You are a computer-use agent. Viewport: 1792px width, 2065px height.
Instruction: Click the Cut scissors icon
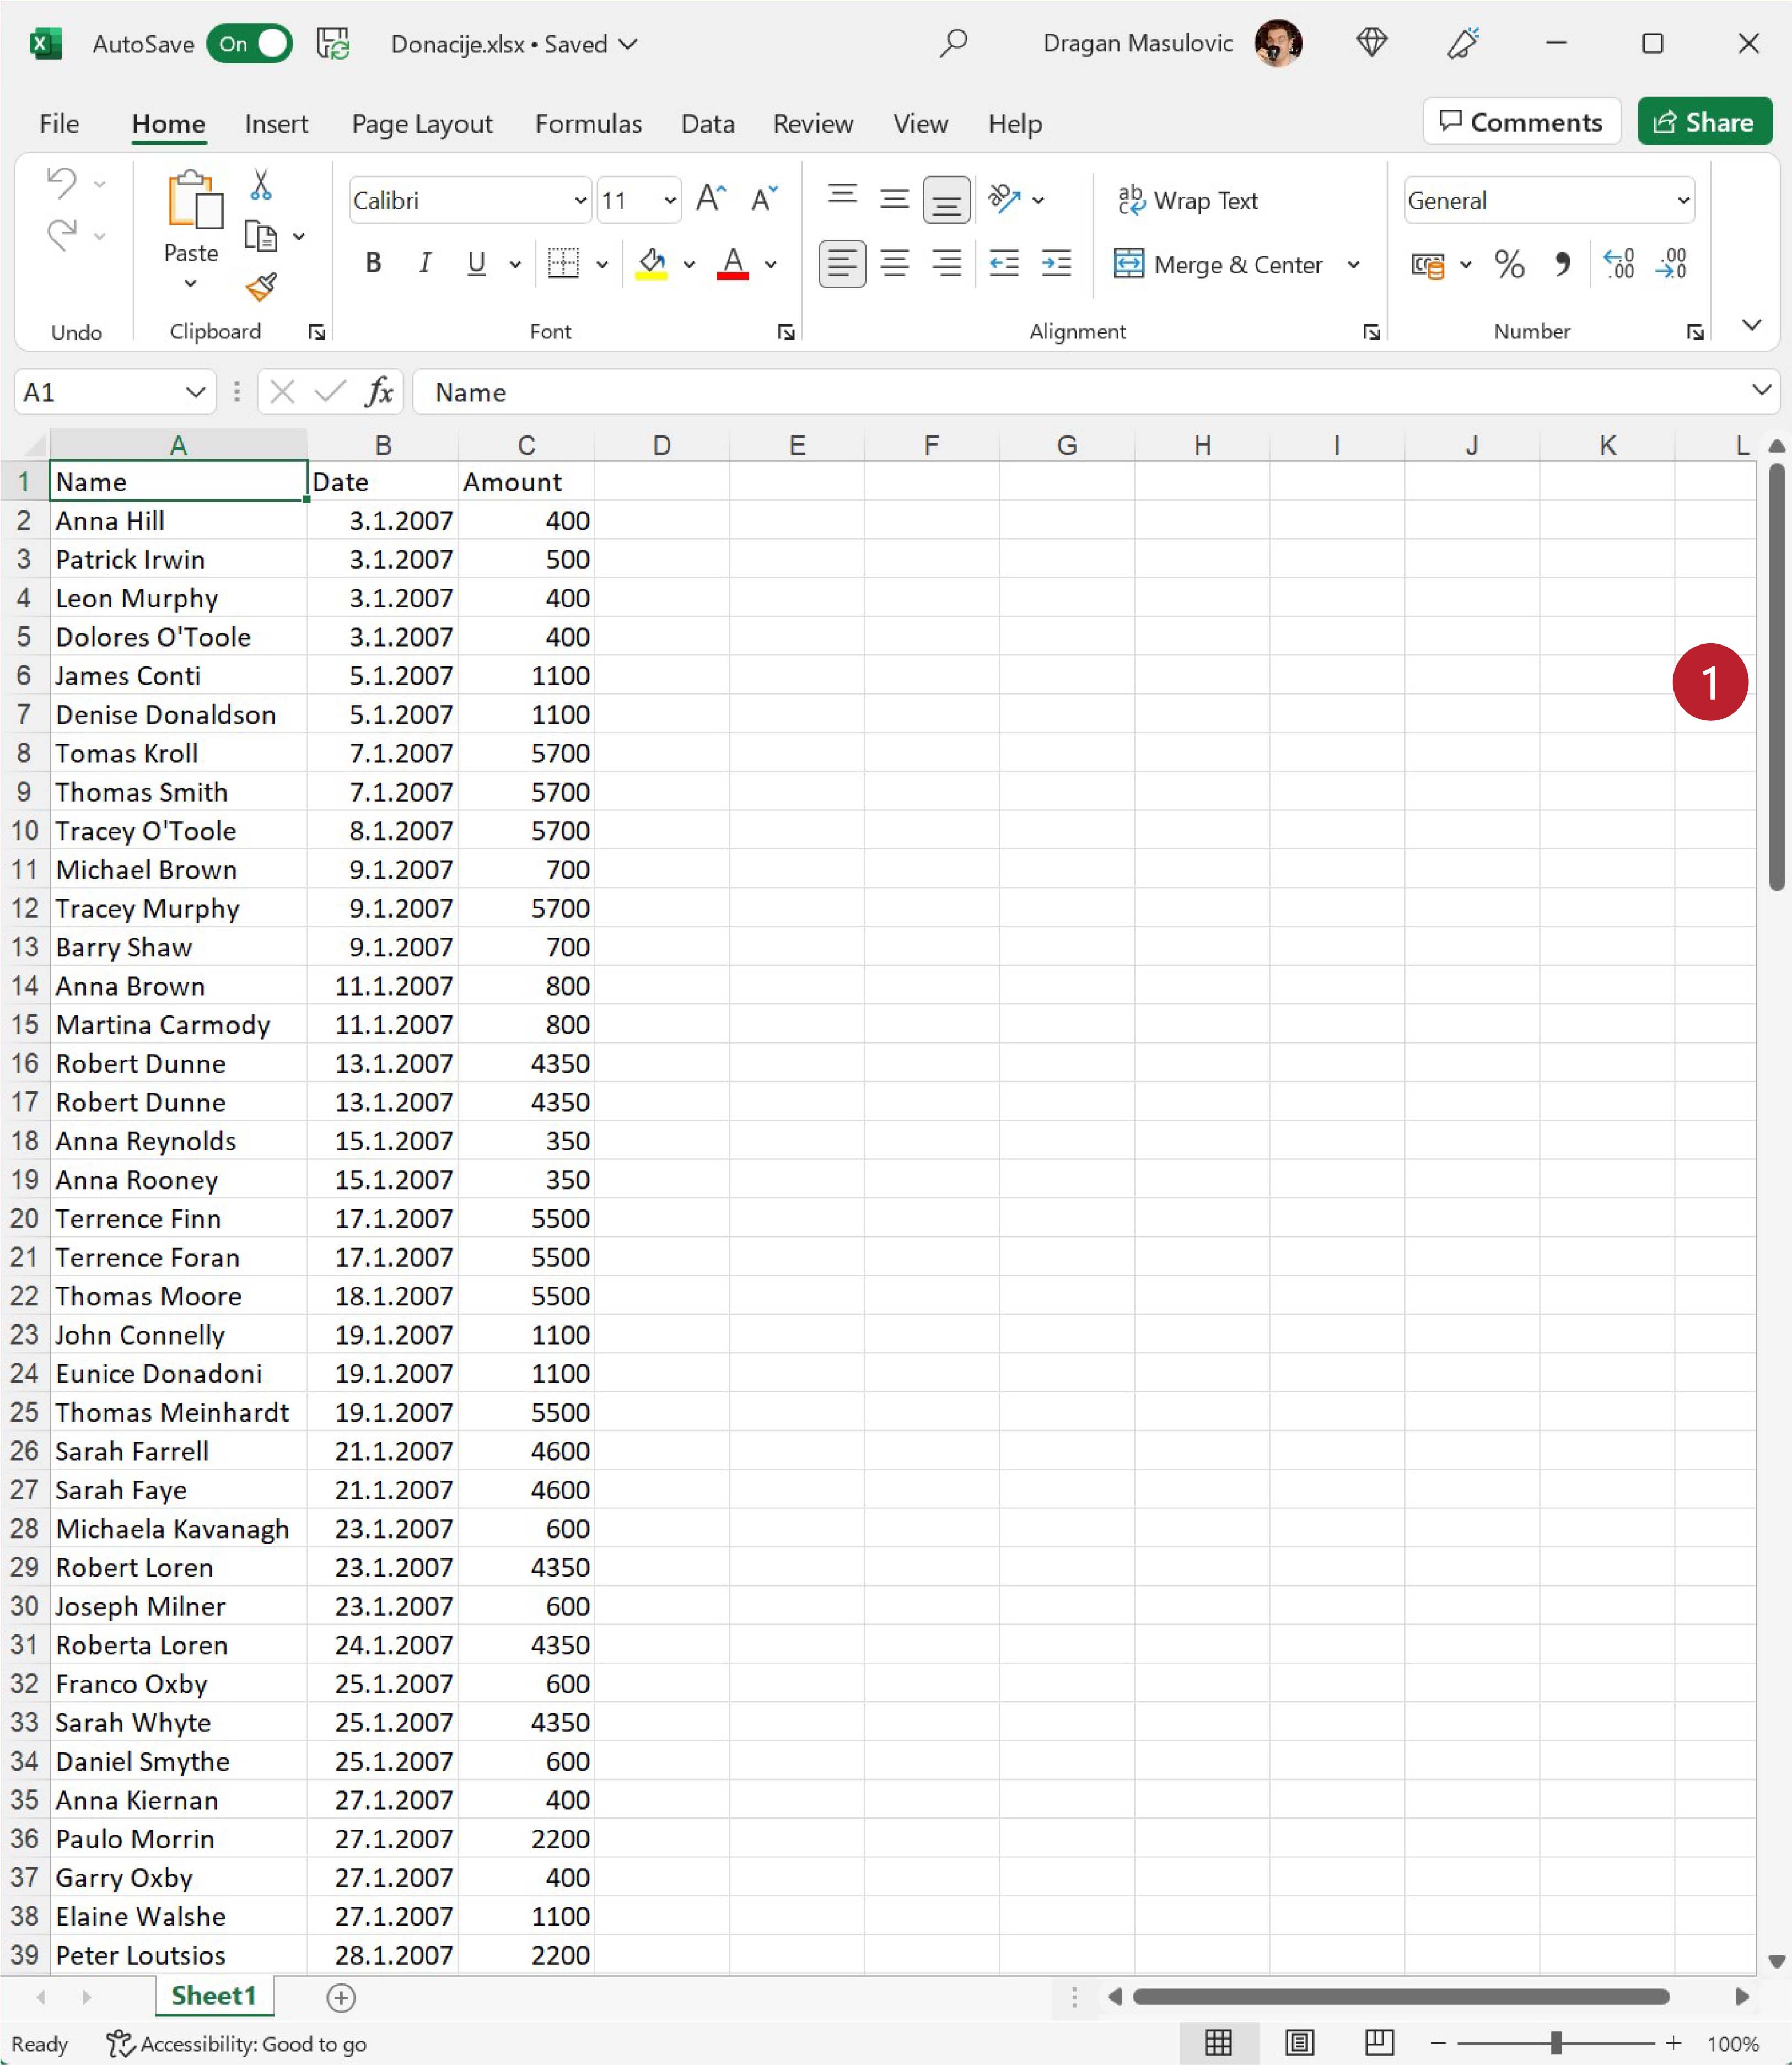click(x=261, y=185)
